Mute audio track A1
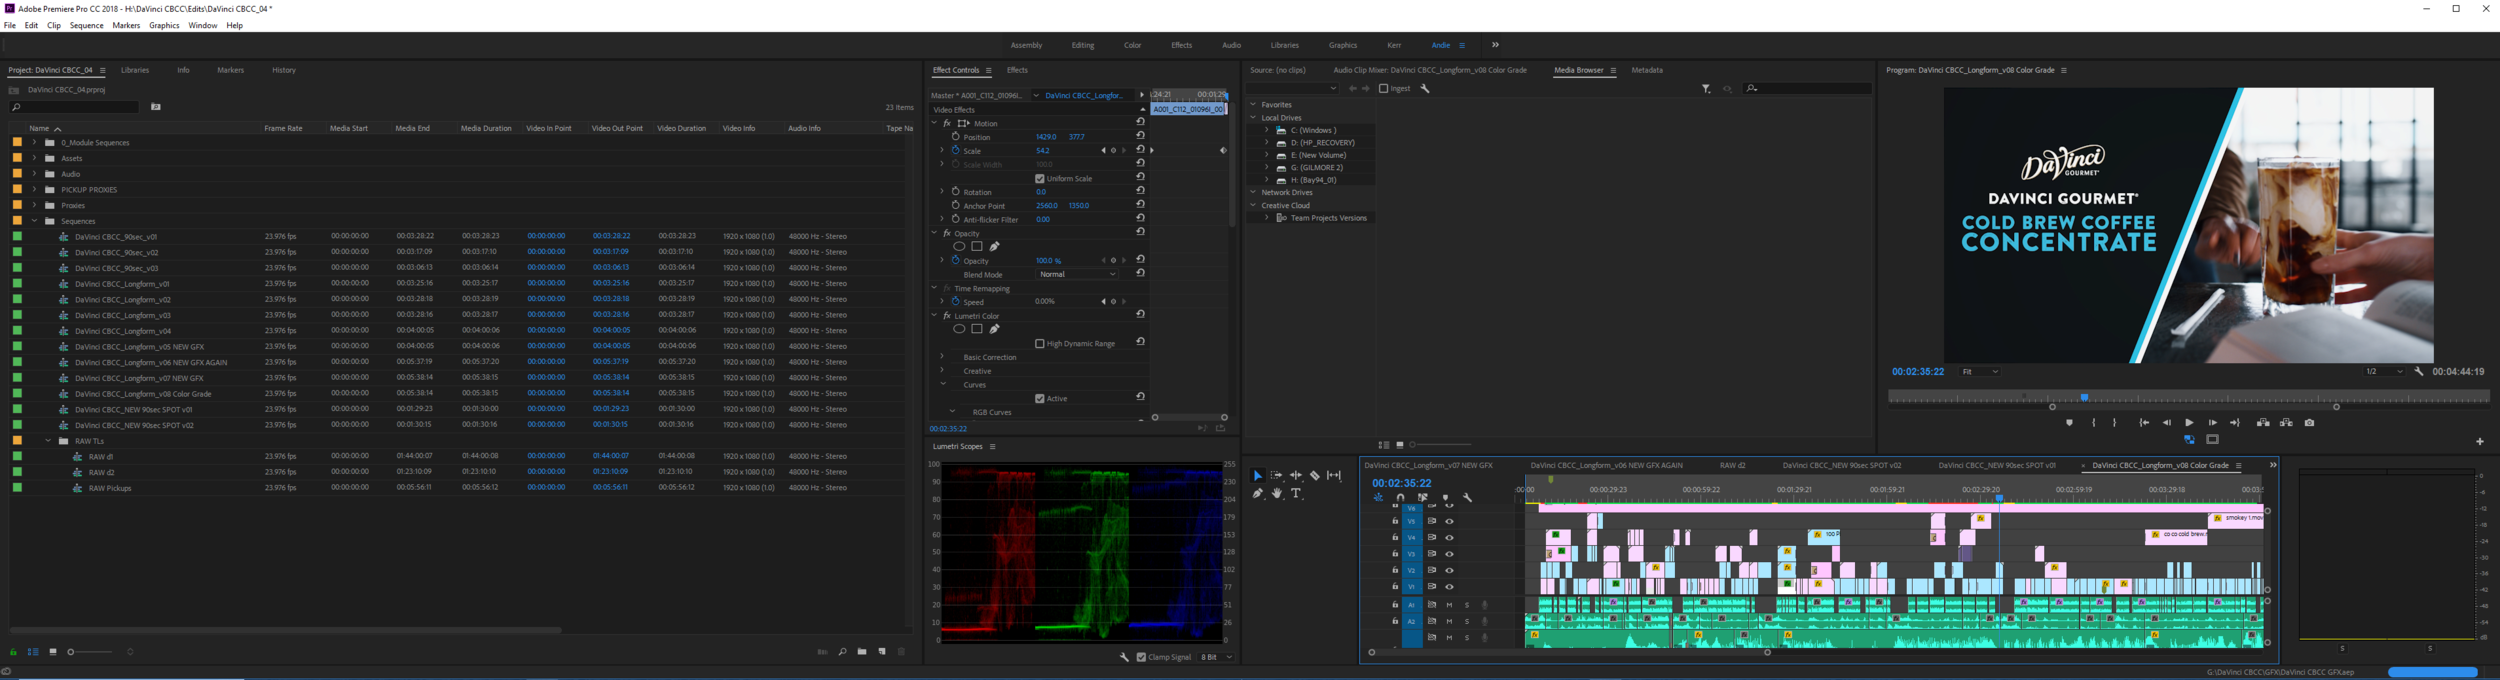2500x680 pixels. [x=1449, y=605]
